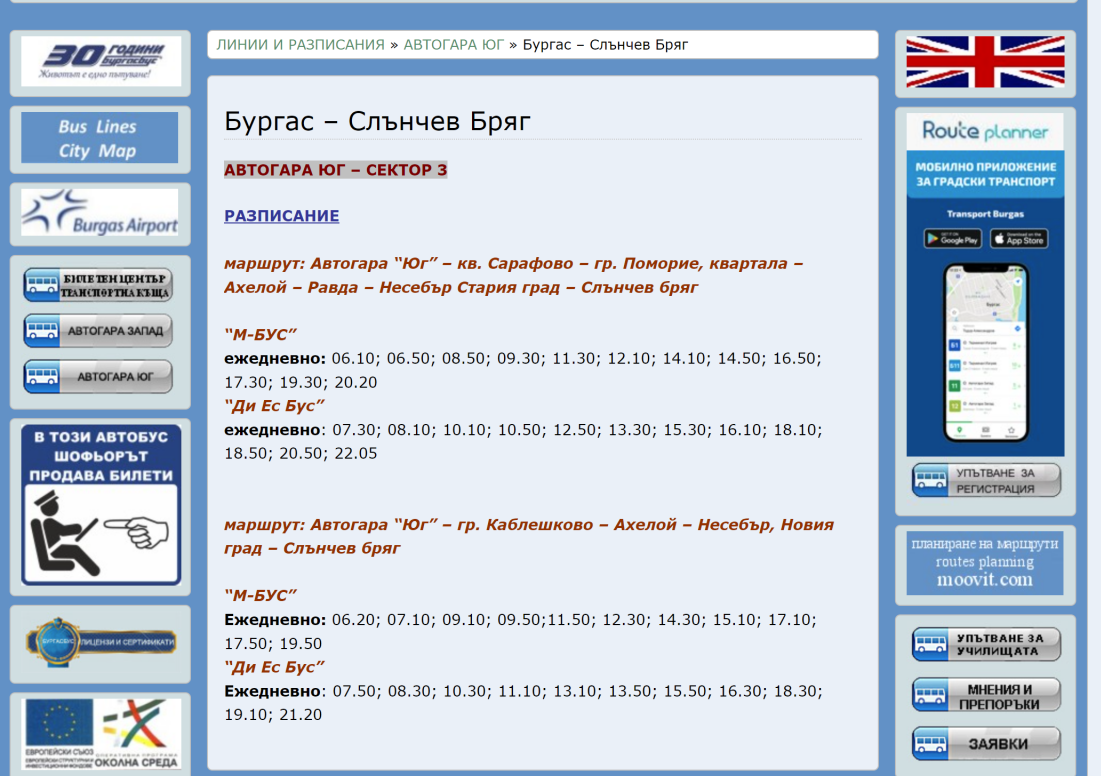Image resolution: width=1101 pixels, height=776 pixels.
Task: Open the moovit.com routes planning banner
Action: (x=985, y=563)
